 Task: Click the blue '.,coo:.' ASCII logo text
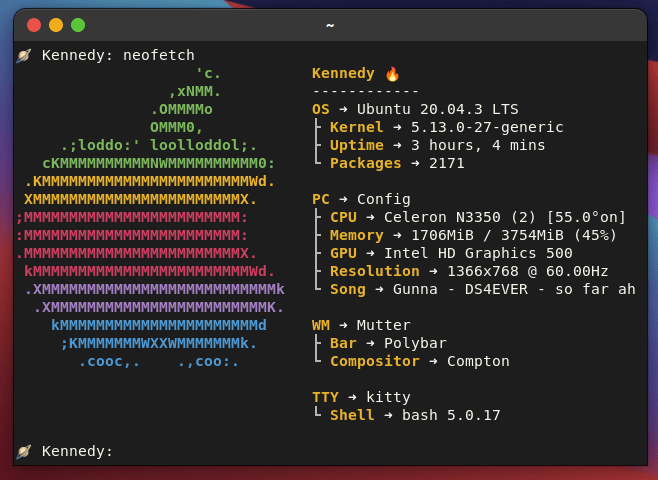[209, 362]
